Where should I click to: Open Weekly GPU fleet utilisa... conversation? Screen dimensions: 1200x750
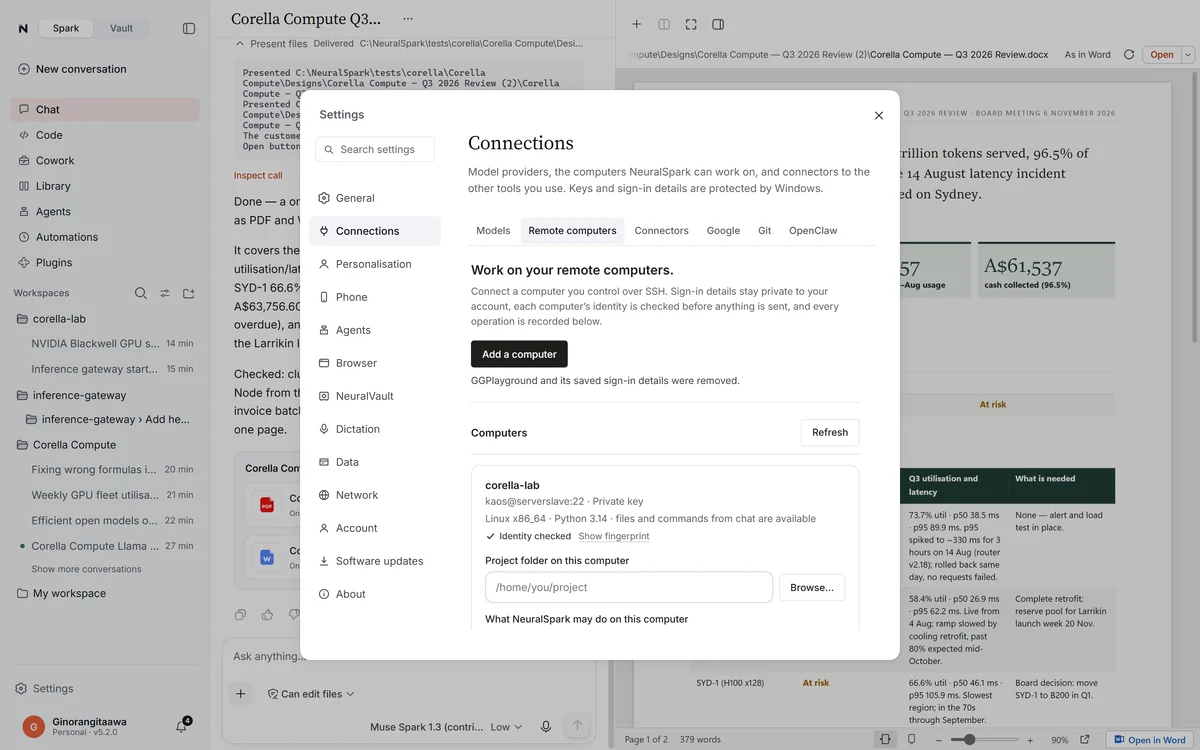[x=105, y=495]
